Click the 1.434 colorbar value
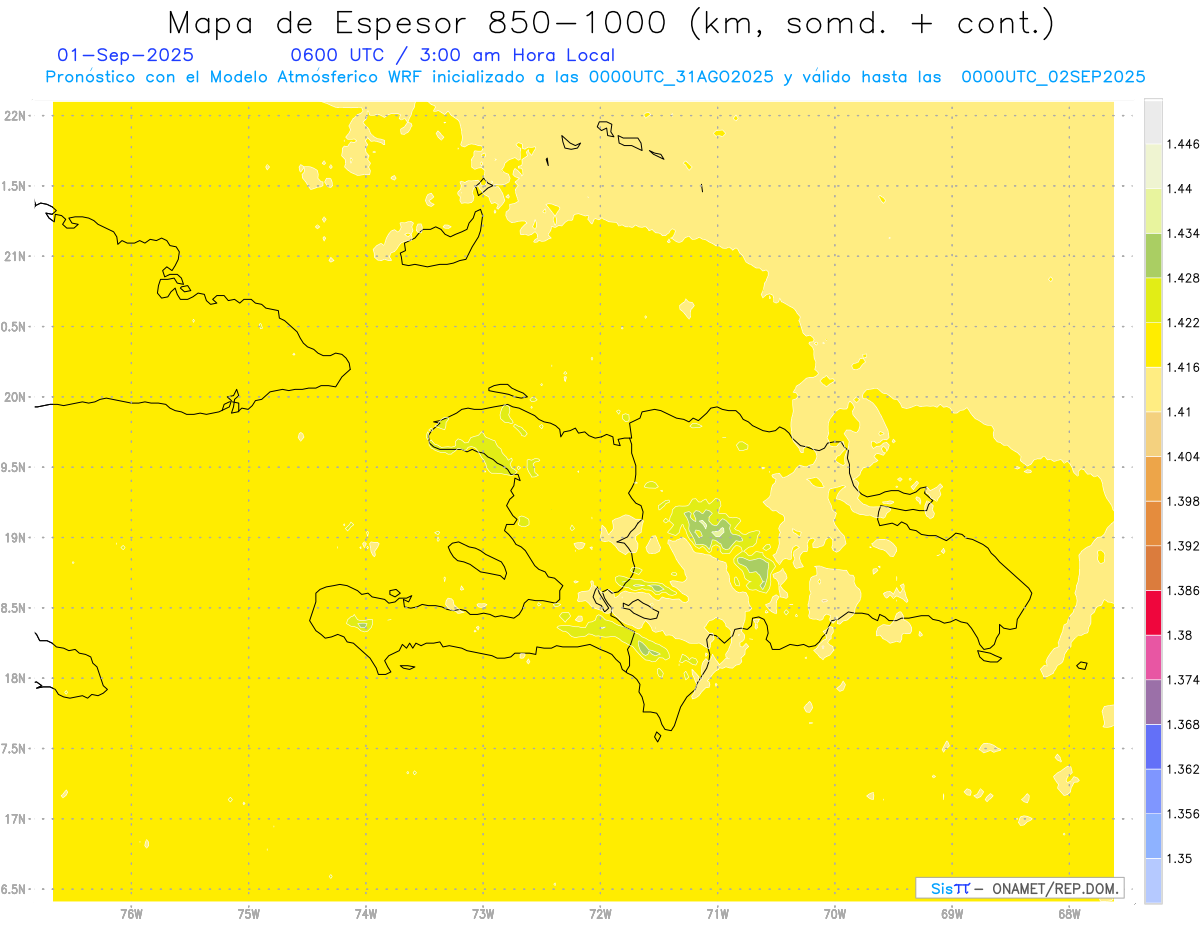The height and width of the screenshot is (927, 1200). click(x=1183, y=233)
